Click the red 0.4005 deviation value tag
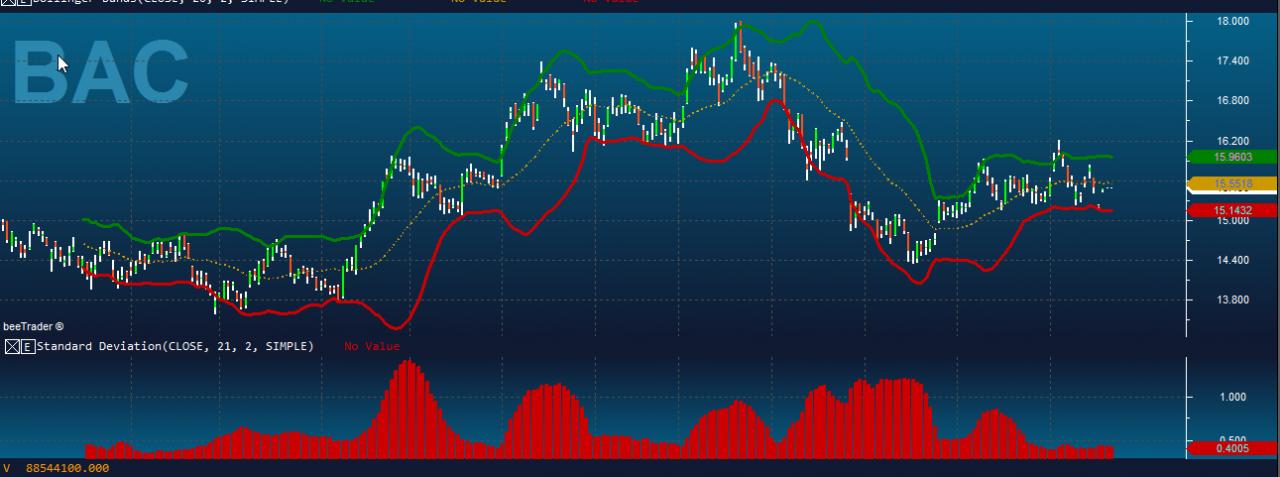 pos(1233,449)
